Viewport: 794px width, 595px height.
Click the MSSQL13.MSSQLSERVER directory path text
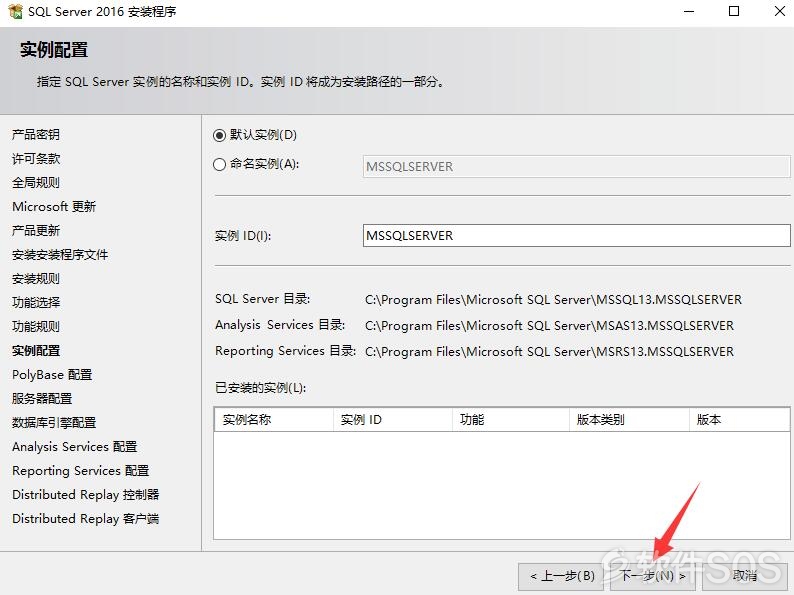(x=553, y=300)
